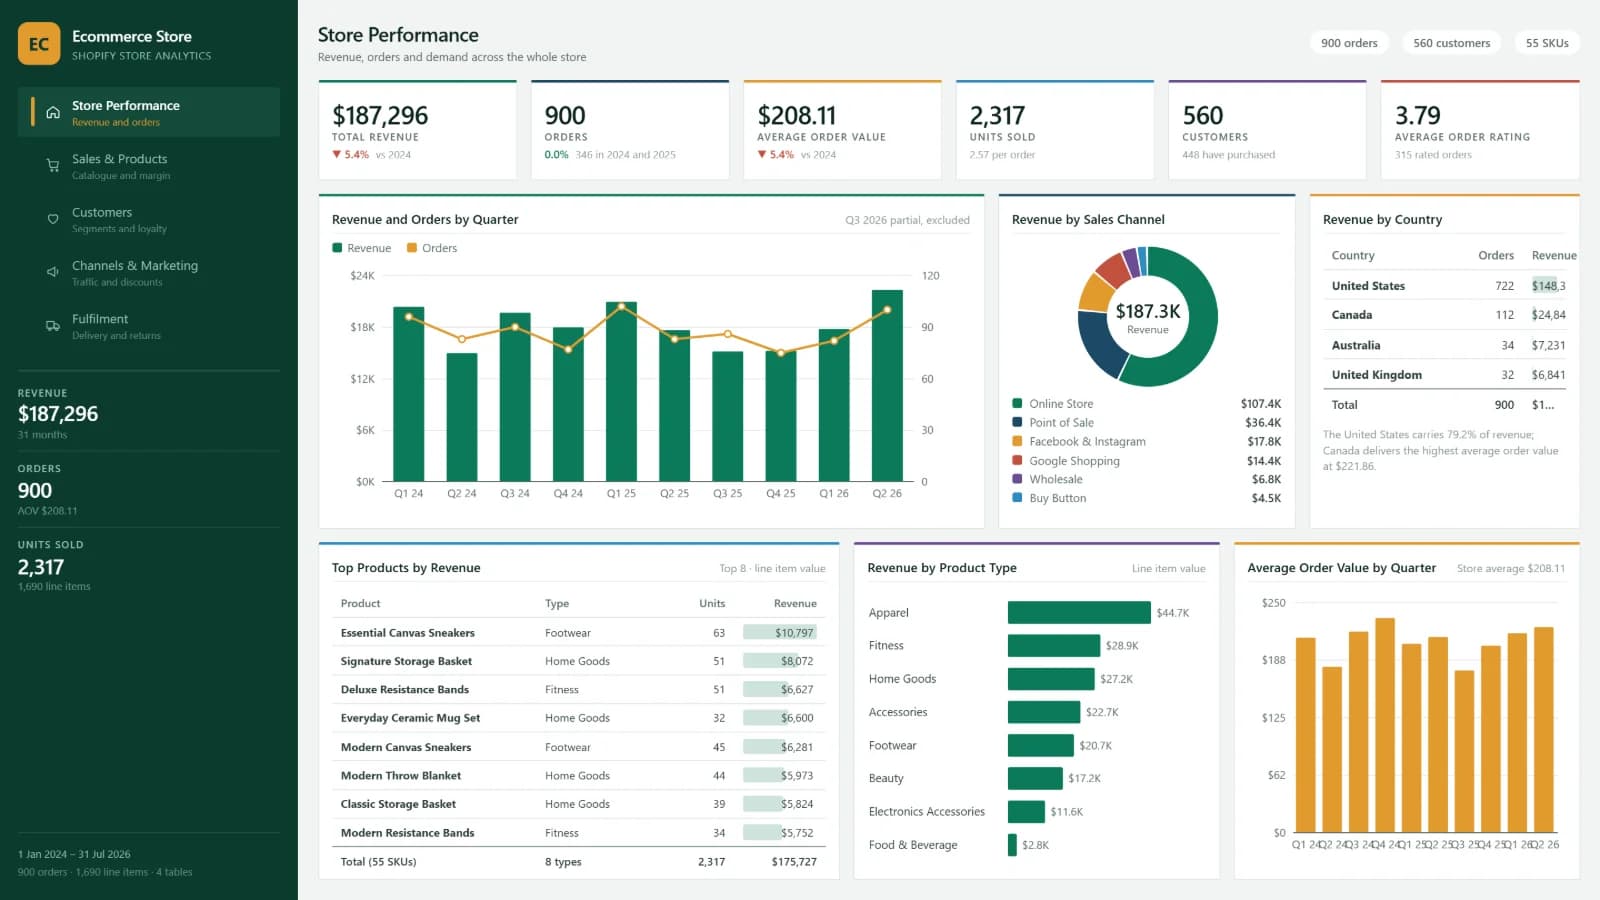Navigate to Channels & Marketing

pos(149,272)
